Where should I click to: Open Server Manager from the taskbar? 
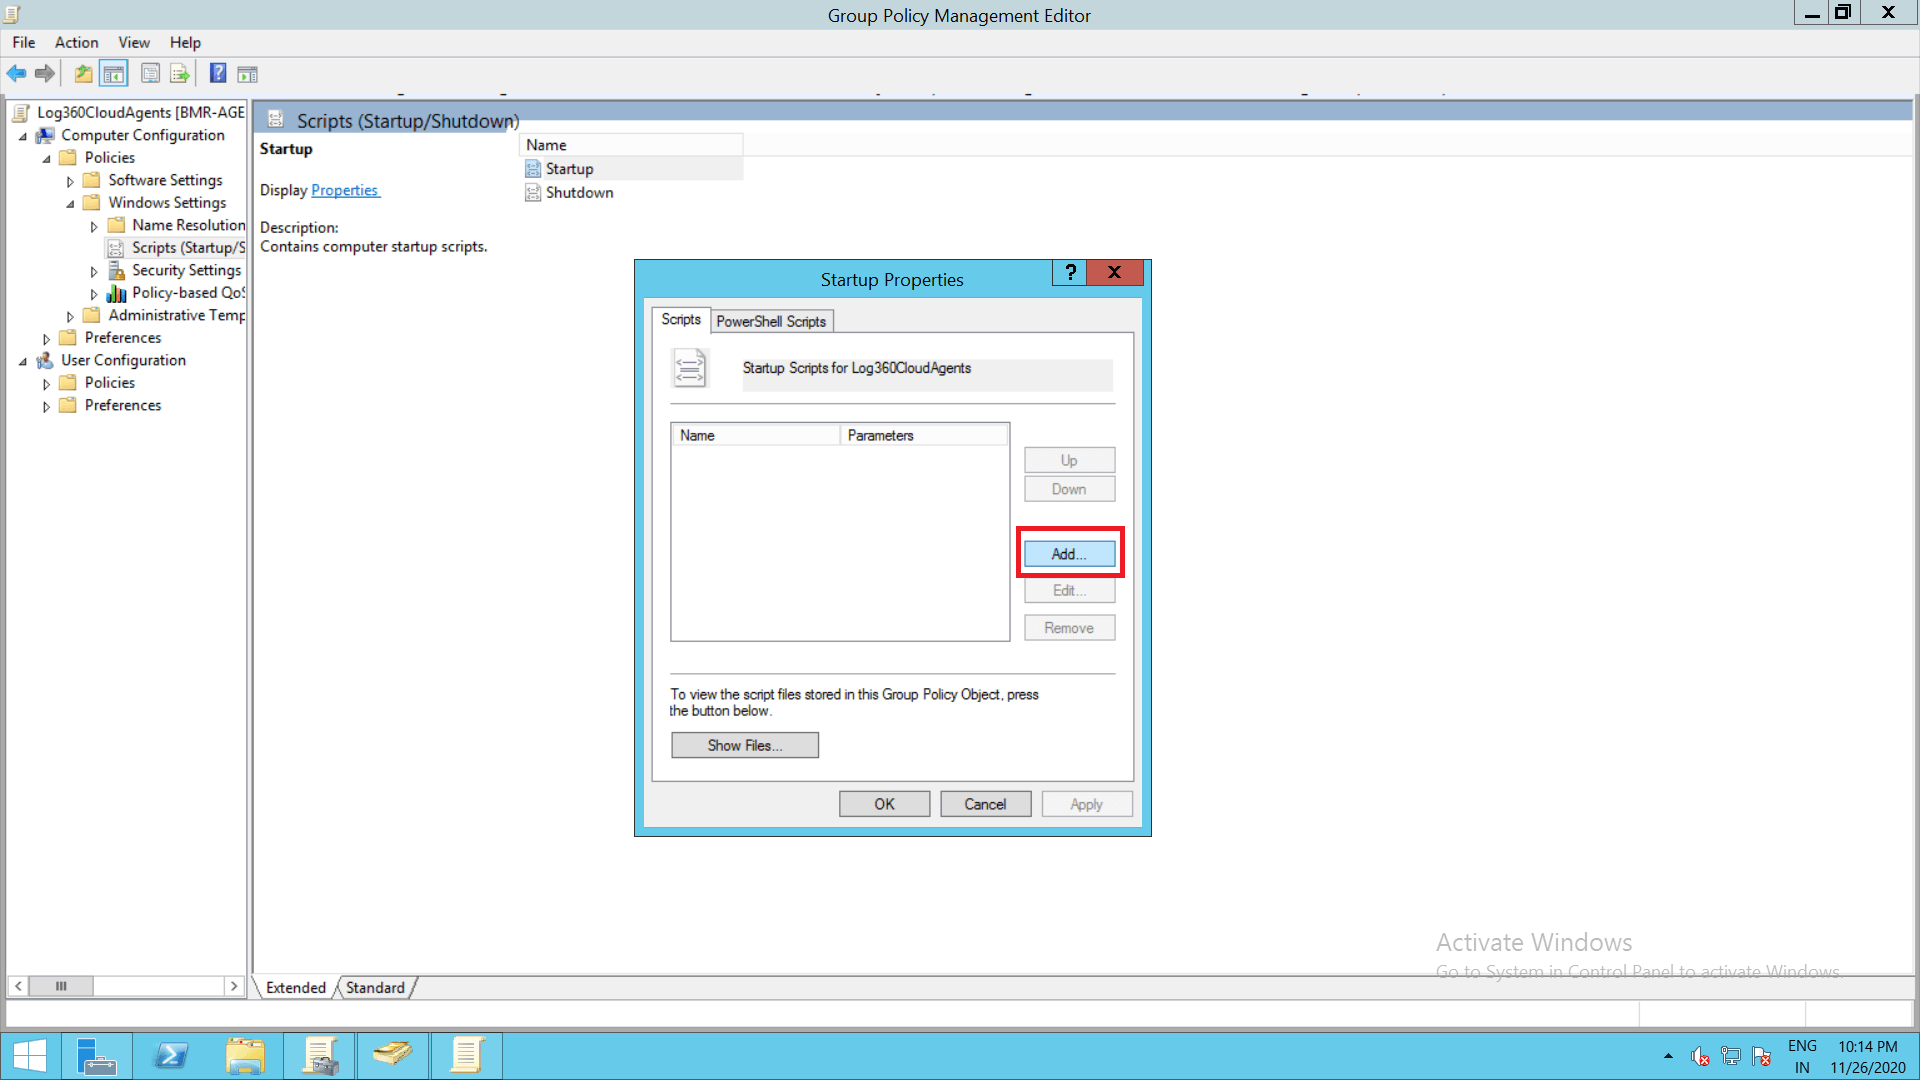97,1056
